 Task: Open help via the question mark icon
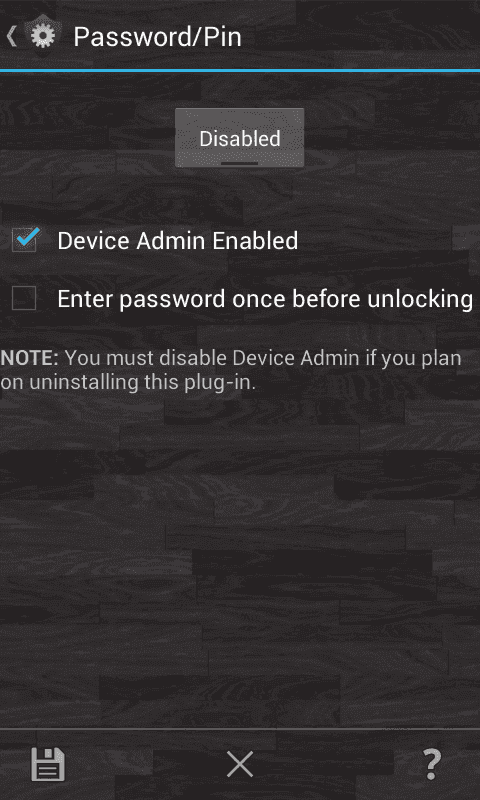[x=432, y=764]
